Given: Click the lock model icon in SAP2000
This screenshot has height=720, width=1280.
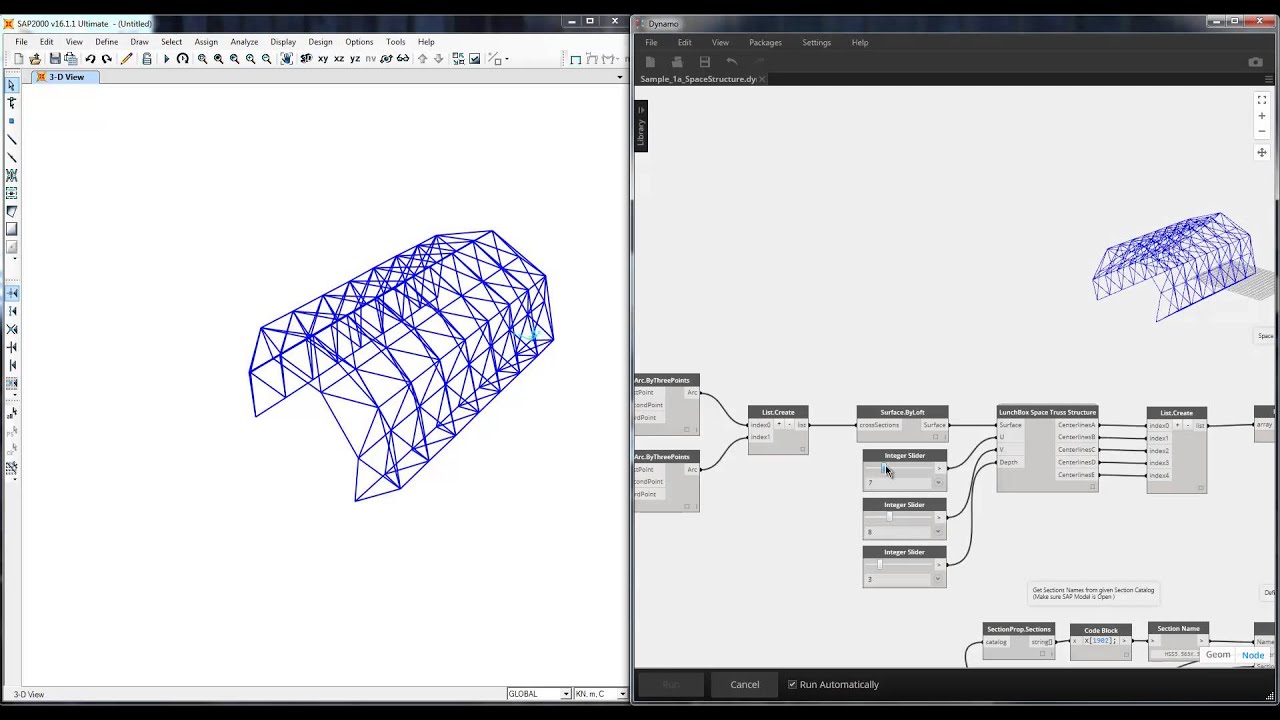Looking at the screenshot, I should click(147, 59).
